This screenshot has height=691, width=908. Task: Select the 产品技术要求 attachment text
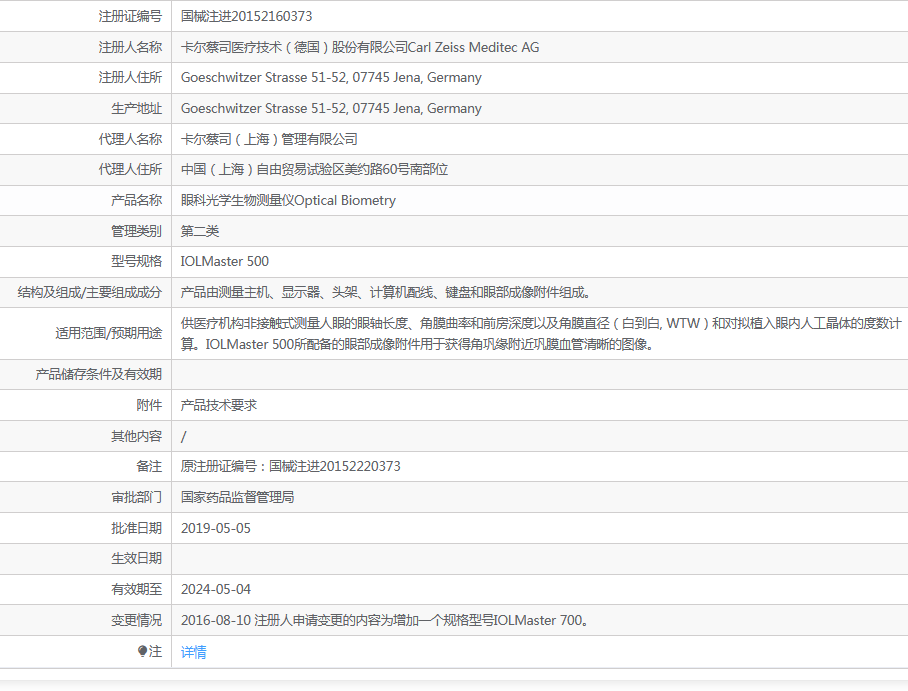(219, 405)
